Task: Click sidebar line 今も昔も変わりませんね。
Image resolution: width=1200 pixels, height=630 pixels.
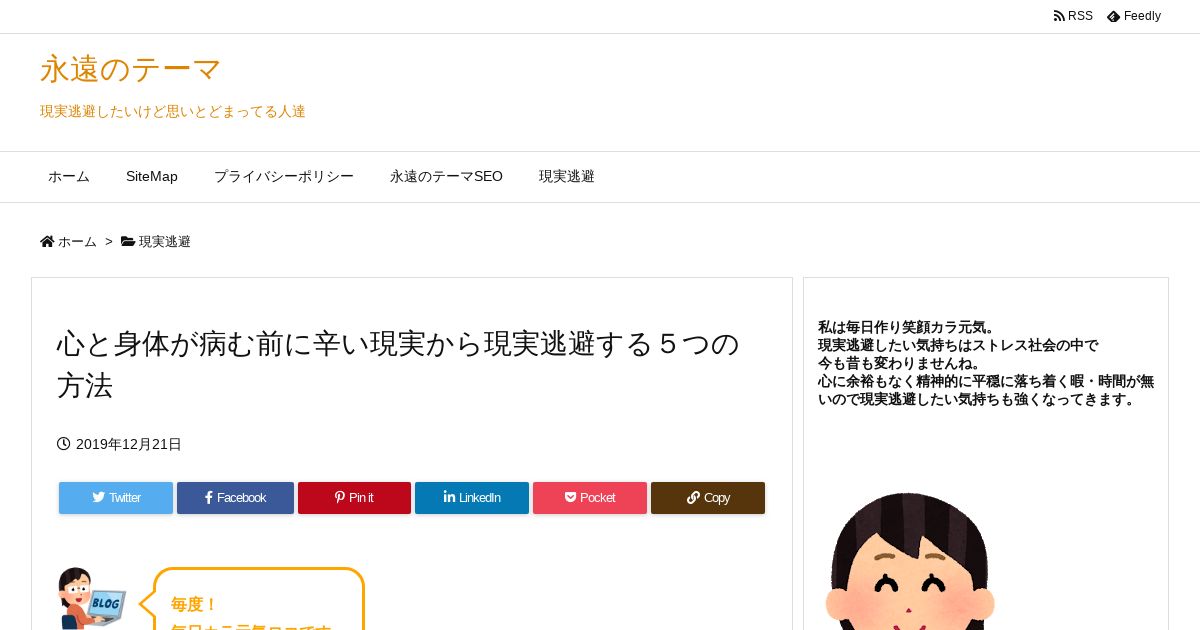Action: point(900,363)
